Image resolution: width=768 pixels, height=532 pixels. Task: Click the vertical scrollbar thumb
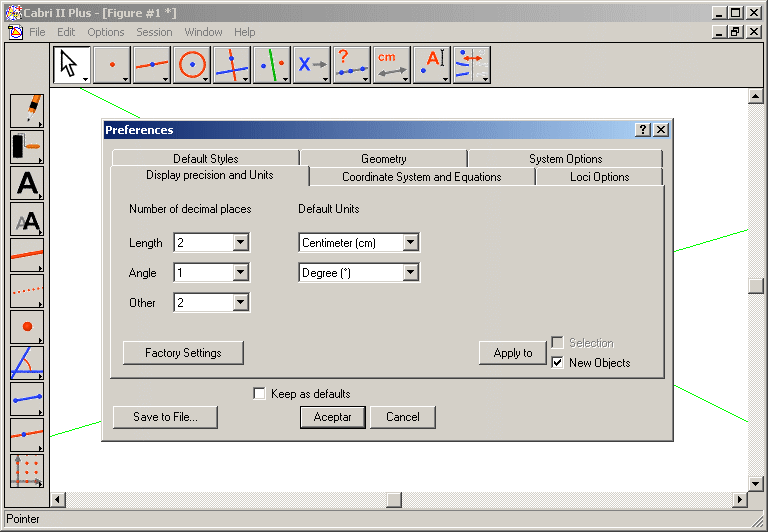click(x=756, y=286)
